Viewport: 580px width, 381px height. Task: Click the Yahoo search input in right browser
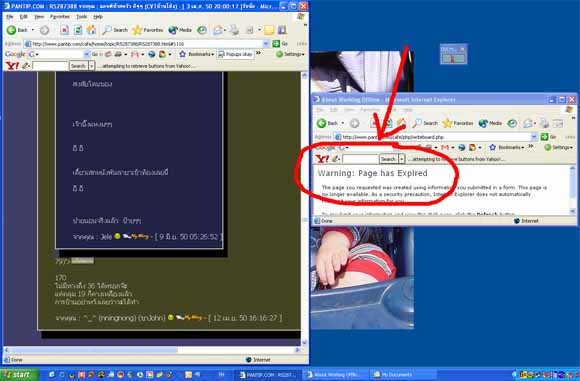(360, 159)
